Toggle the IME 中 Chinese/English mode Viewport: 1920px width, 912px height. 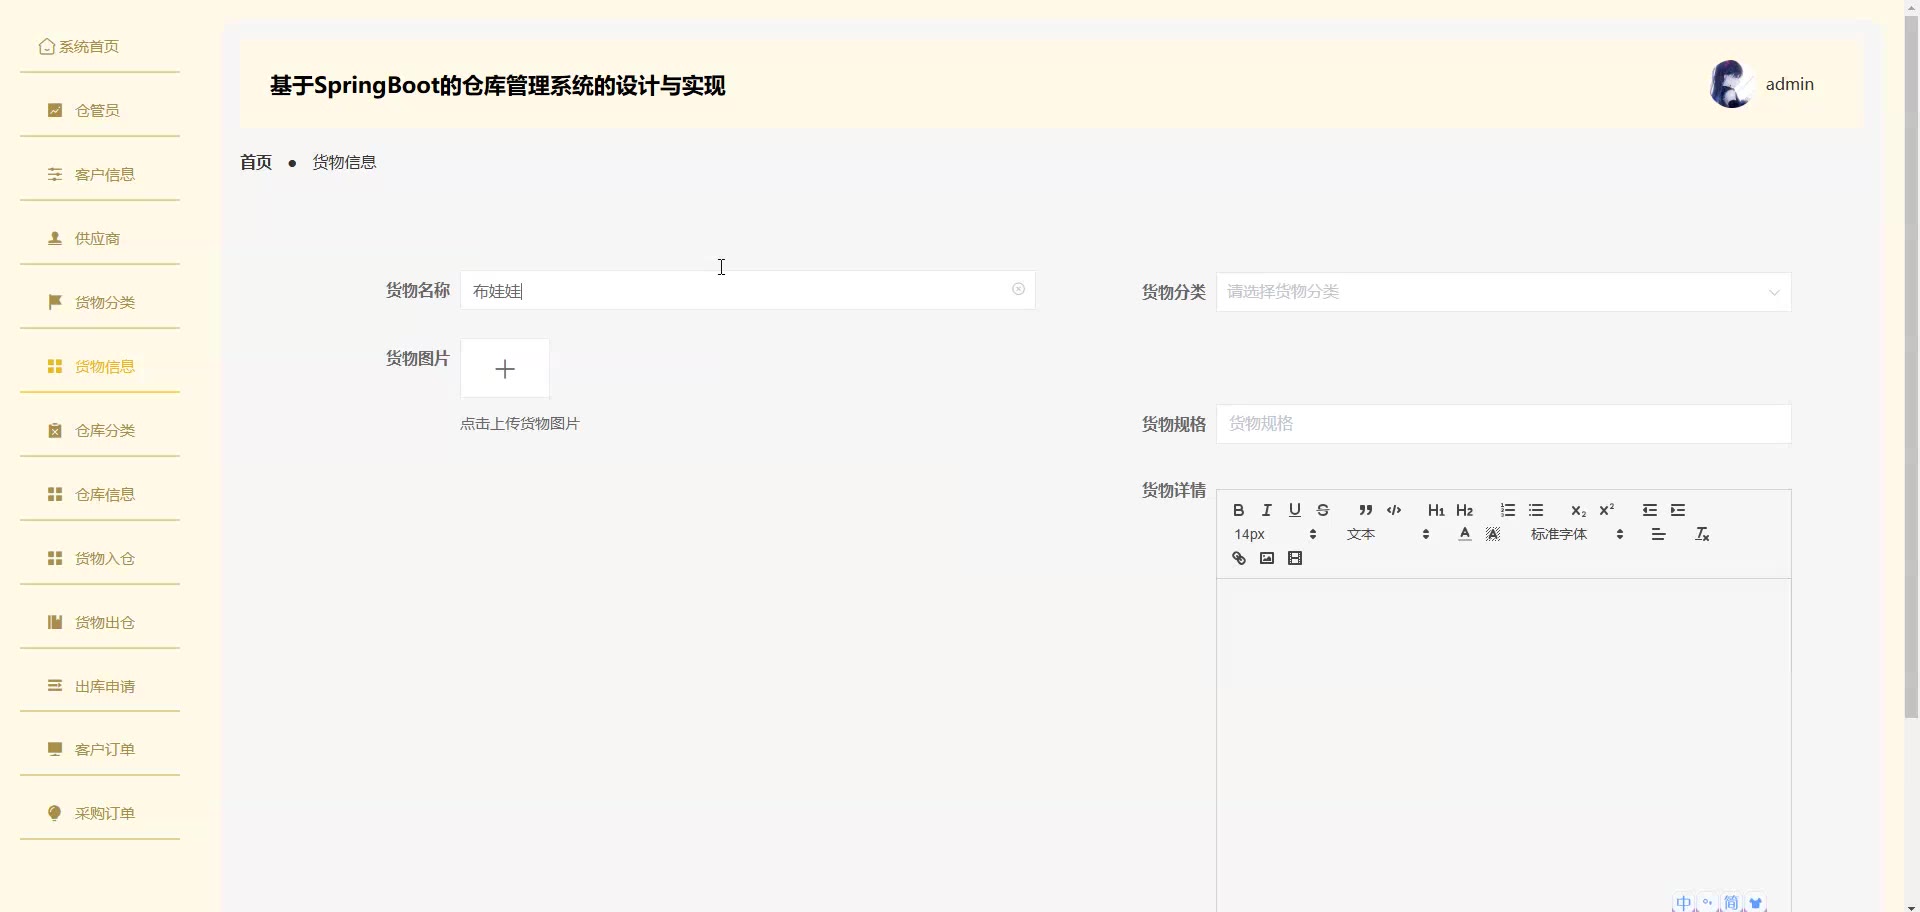[1684, 903]
